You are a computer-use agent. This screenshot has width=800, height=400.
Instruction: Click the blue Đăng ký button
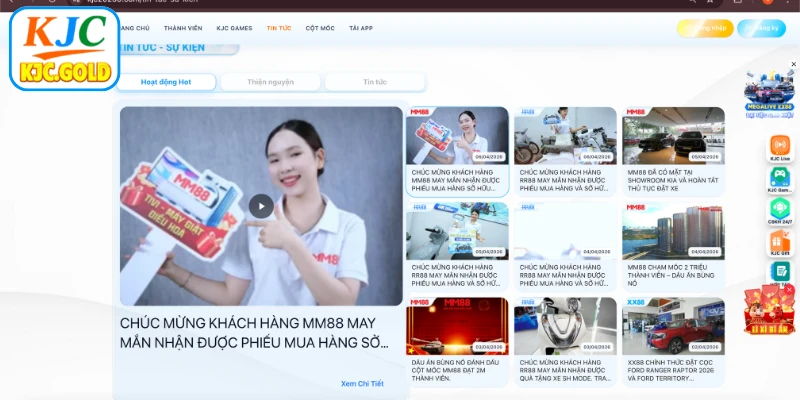(x=761, y=28)
